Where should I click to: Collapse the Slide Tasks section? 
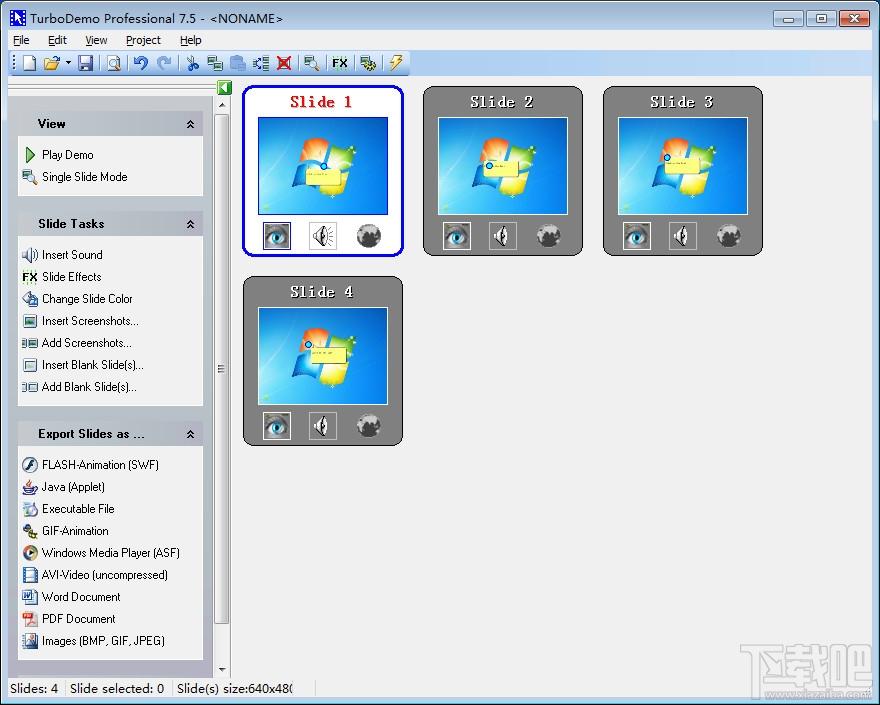190,224
